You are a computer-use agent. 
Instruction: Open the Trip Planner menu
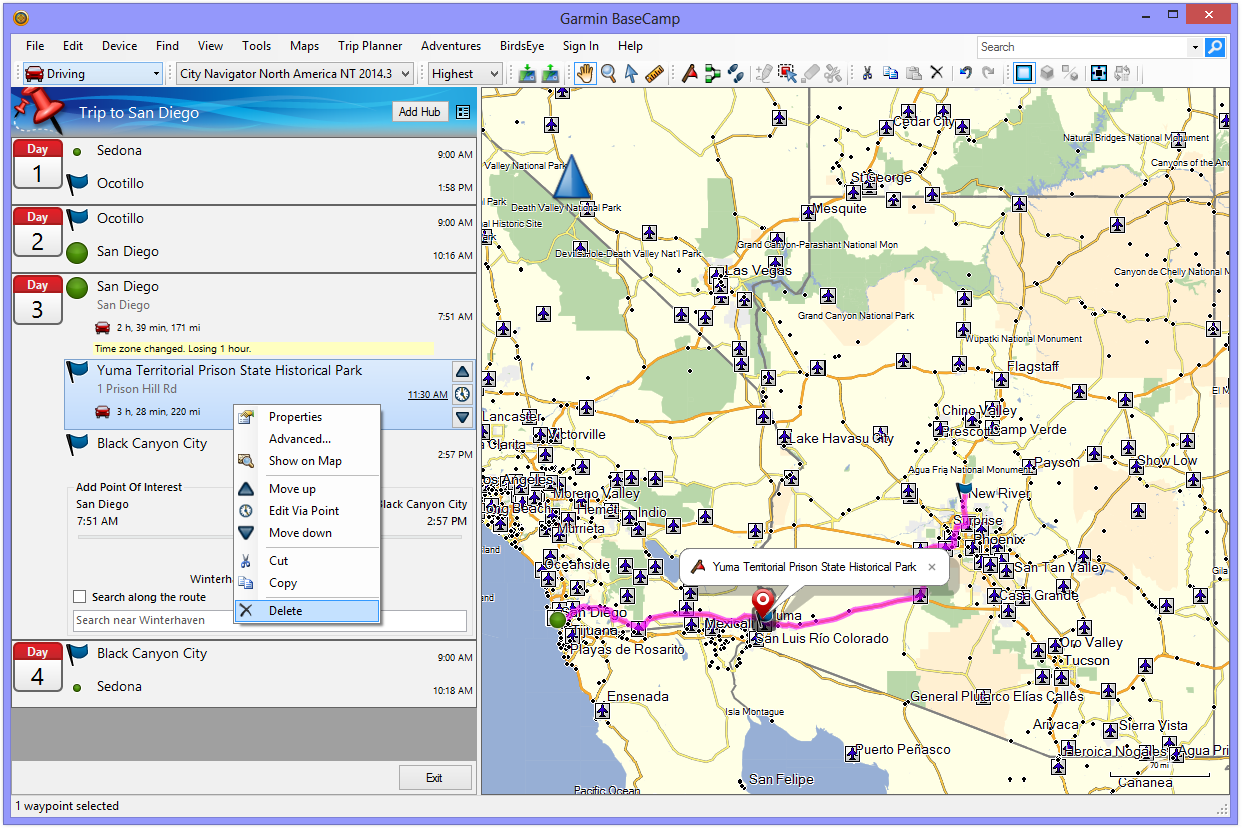370,46
